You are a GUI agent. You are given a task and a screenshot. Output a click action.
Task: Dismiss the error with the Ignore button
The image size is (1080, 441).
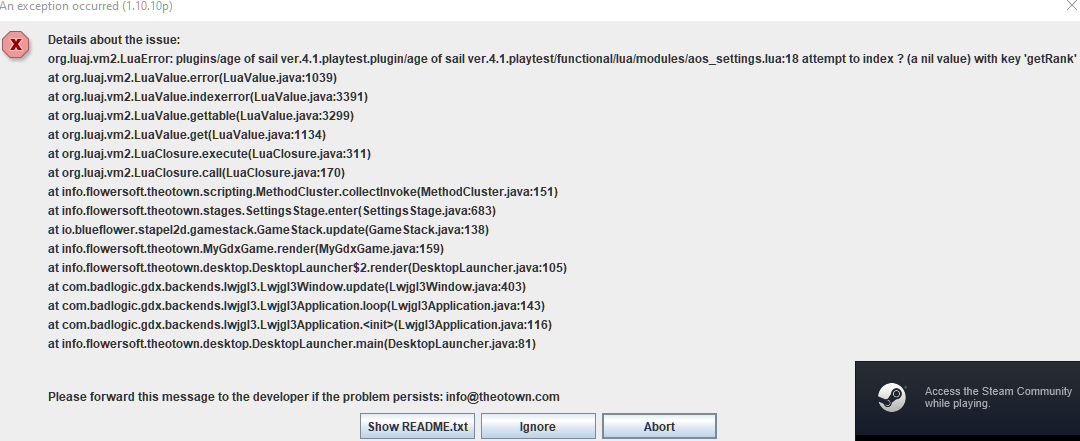(538, 427)
